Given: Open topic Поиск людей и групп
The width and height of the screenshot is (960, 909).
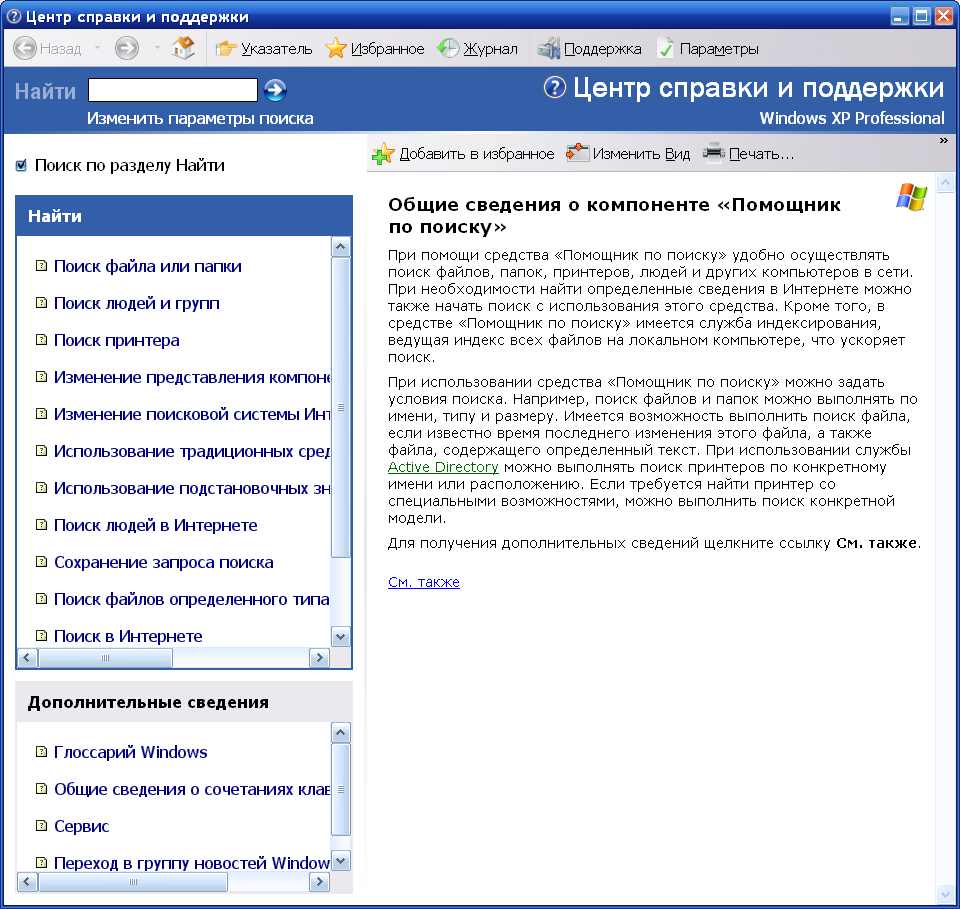Looking at the screenshot, I should [137, 303].
